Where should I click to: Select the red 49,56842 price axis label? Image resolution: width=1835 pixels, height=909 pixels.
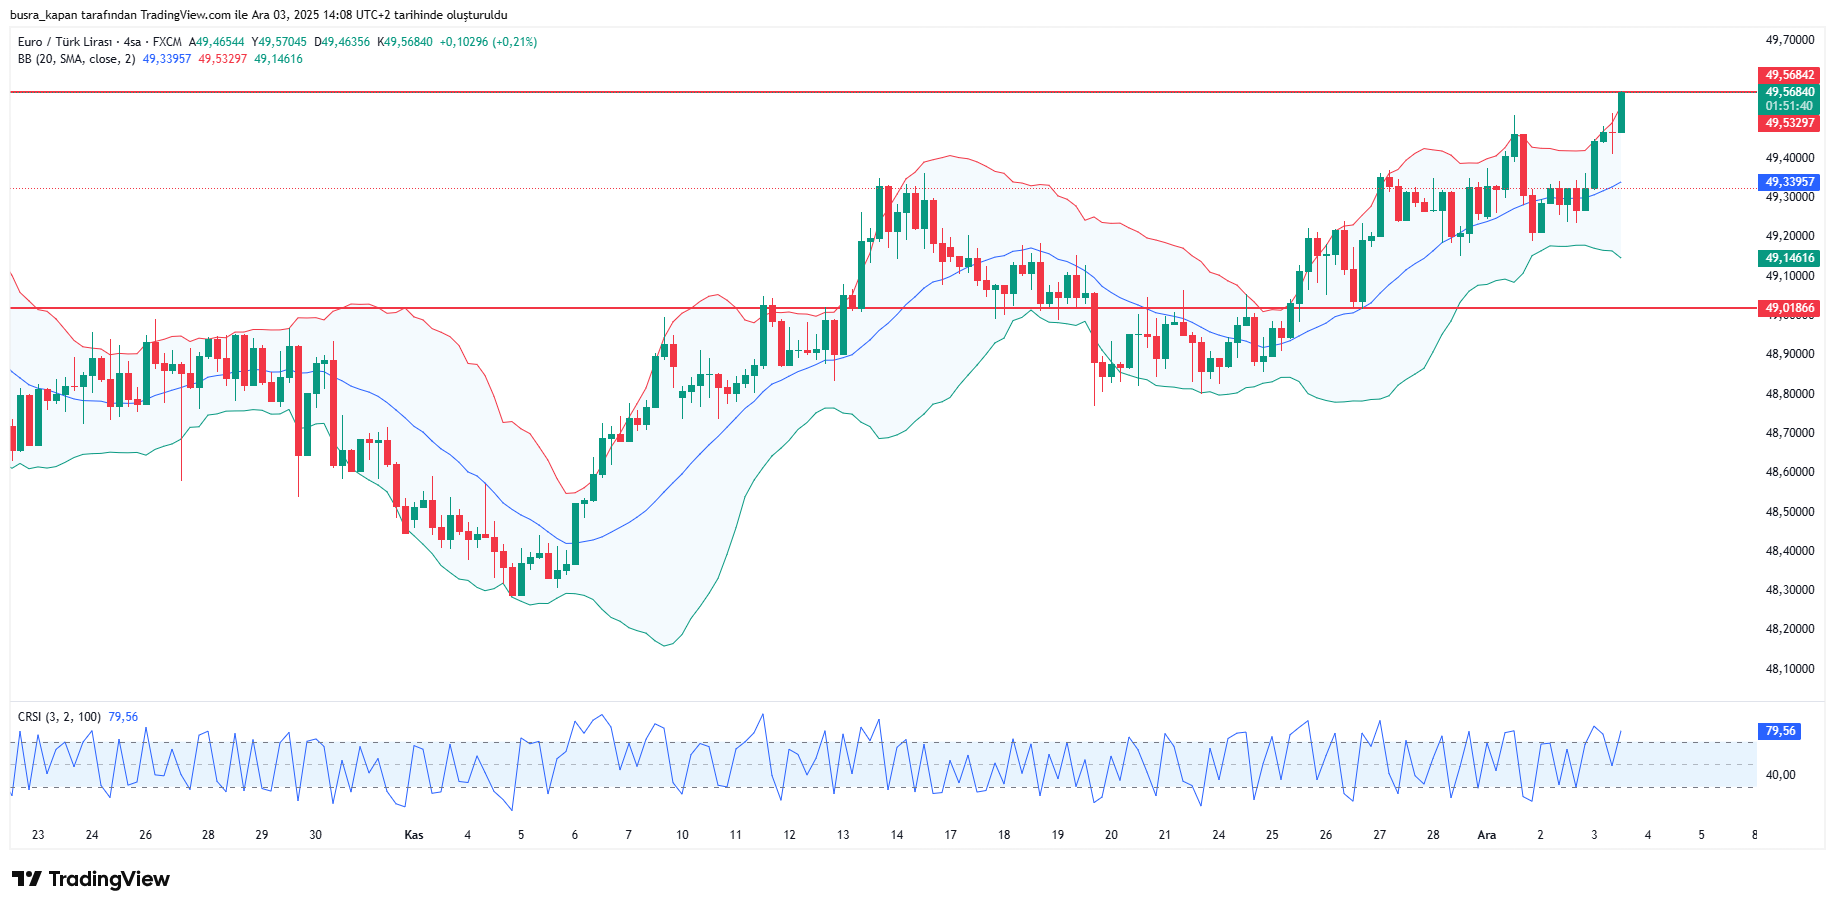(x=1788, y=75)
